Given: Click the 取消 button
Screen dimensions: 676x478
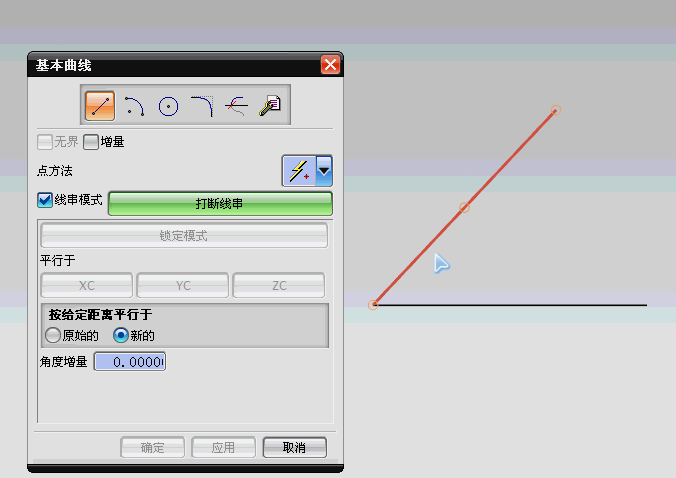Looking at the screenshot, I should click(x=294, y=447).
